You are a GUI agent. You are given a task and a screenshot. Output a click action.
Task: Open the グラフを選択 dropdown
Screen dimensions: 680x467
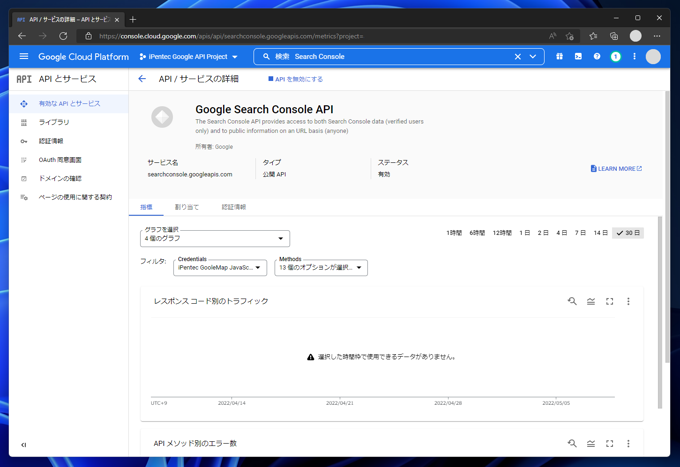point(215,238)
